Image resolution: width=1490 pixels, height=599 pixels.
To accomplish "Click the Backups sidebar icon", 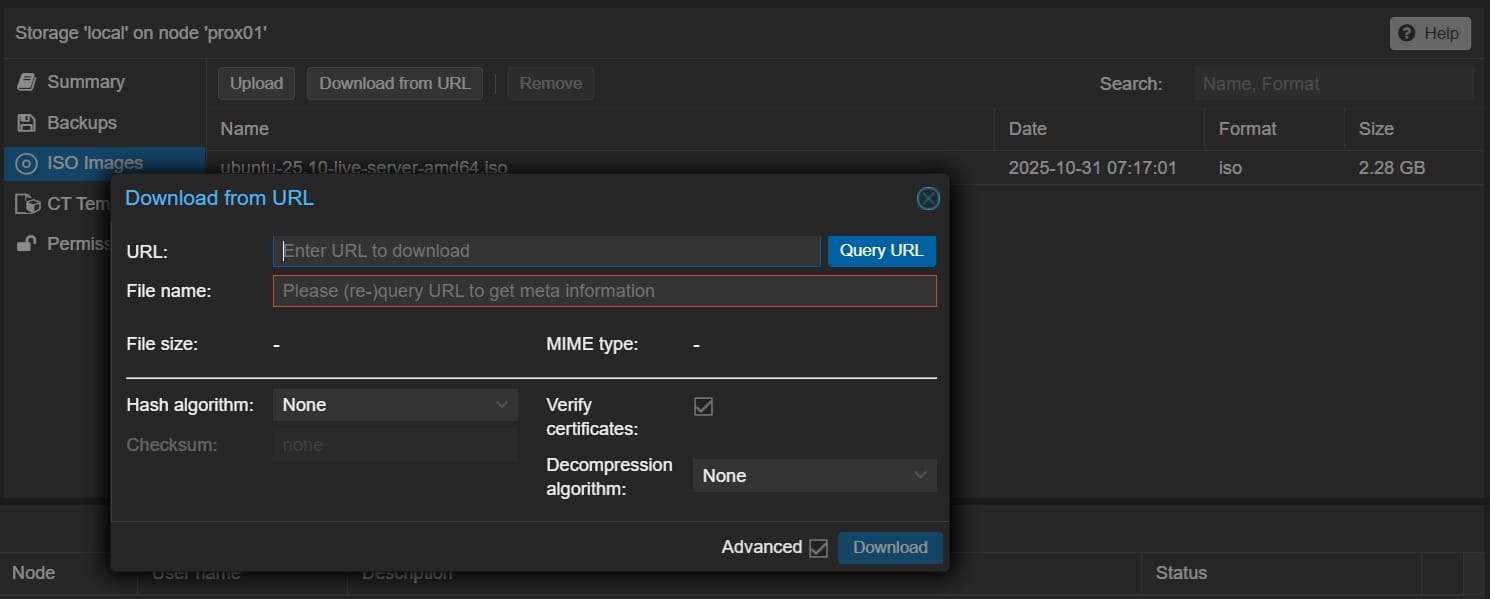I will [27, 122].
